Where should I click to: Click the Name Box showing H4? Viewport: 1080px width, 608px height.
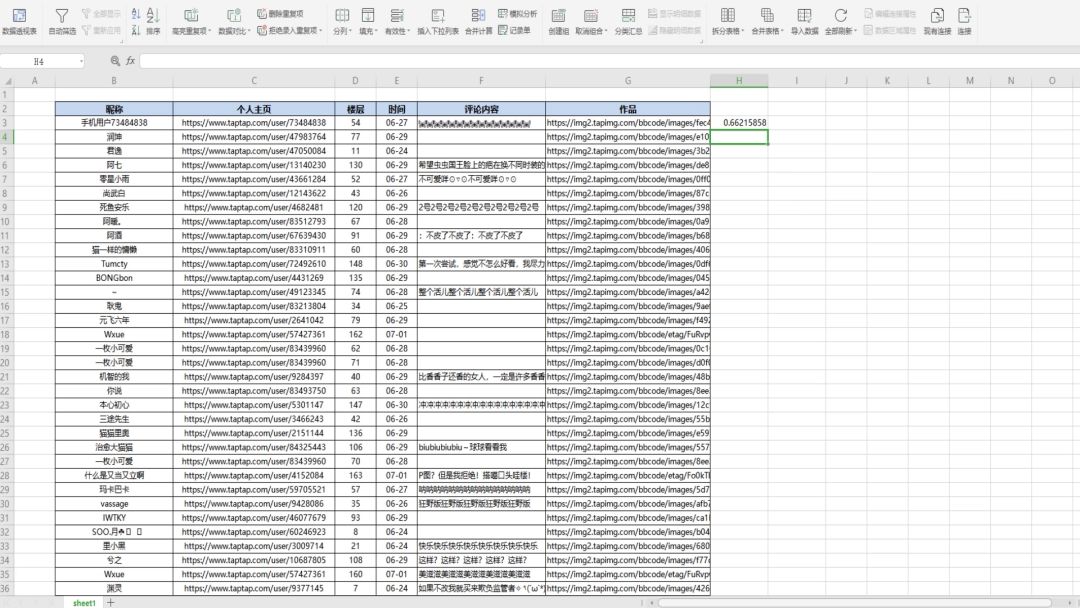40,61
